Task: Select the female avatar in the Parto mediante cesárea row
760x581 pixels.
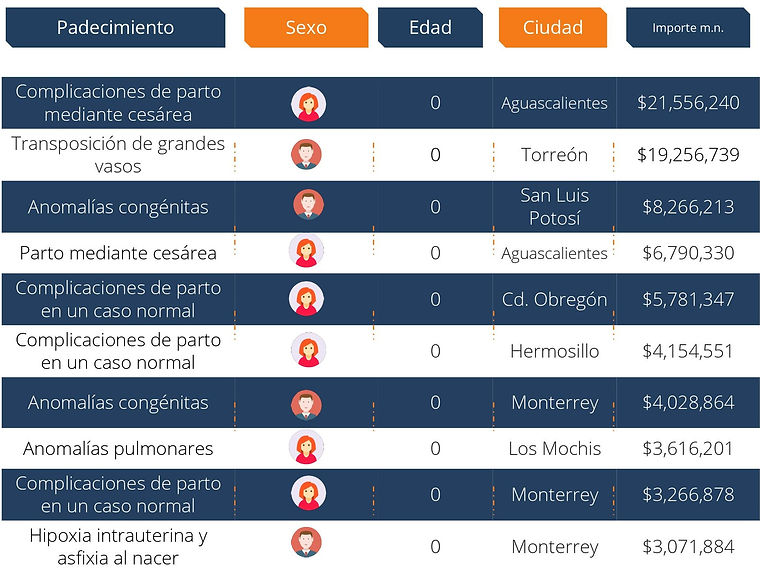Action: point(305,251)
